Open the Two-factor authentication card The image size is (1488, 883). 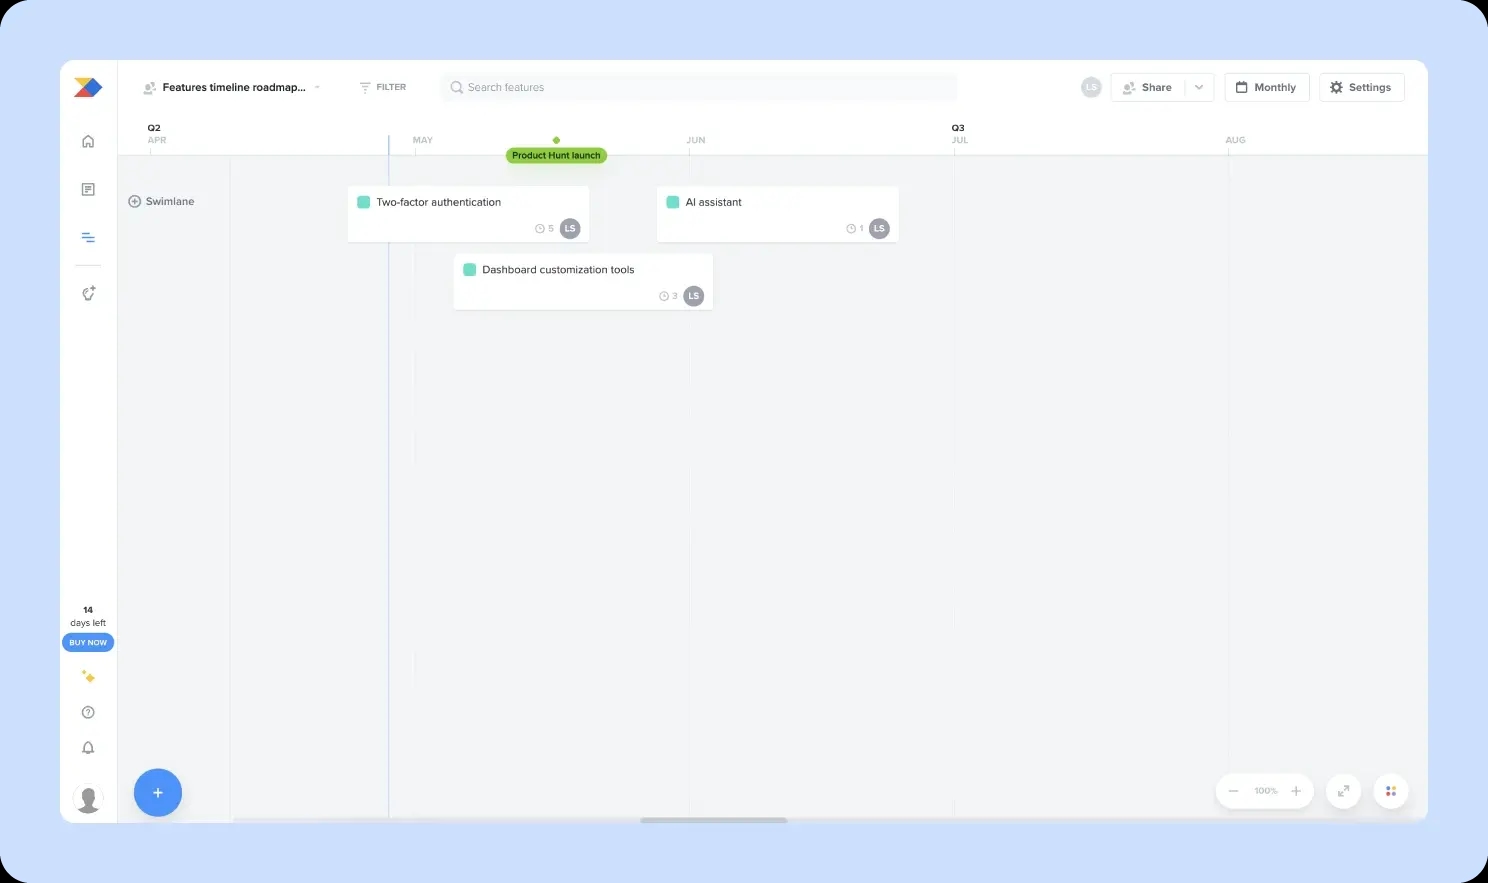pyautogui.click(x=468, y=214)
